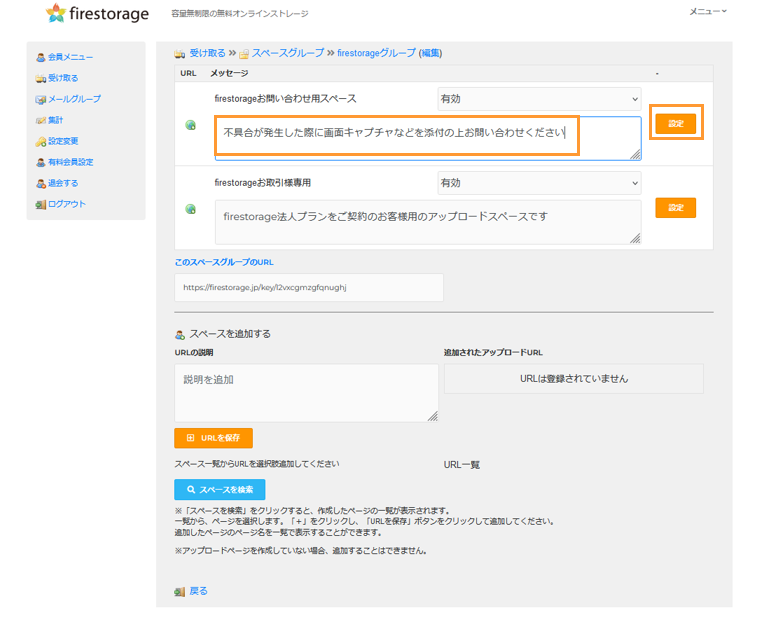
Task: Click the メールグループ sidebar icon
Action: pos(41,100)
